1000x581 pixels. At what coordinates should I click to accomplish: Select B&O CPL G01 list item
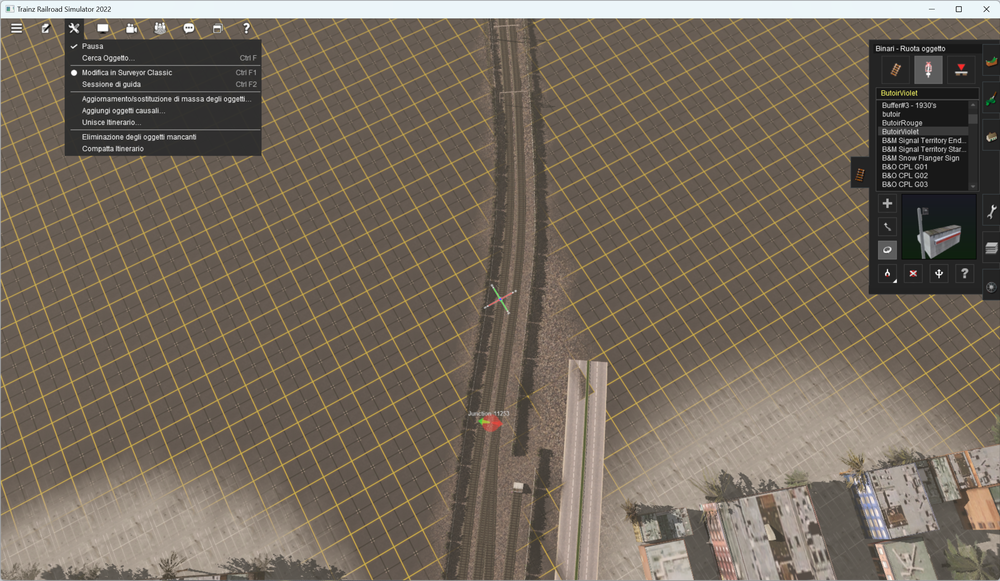[923, 167]
